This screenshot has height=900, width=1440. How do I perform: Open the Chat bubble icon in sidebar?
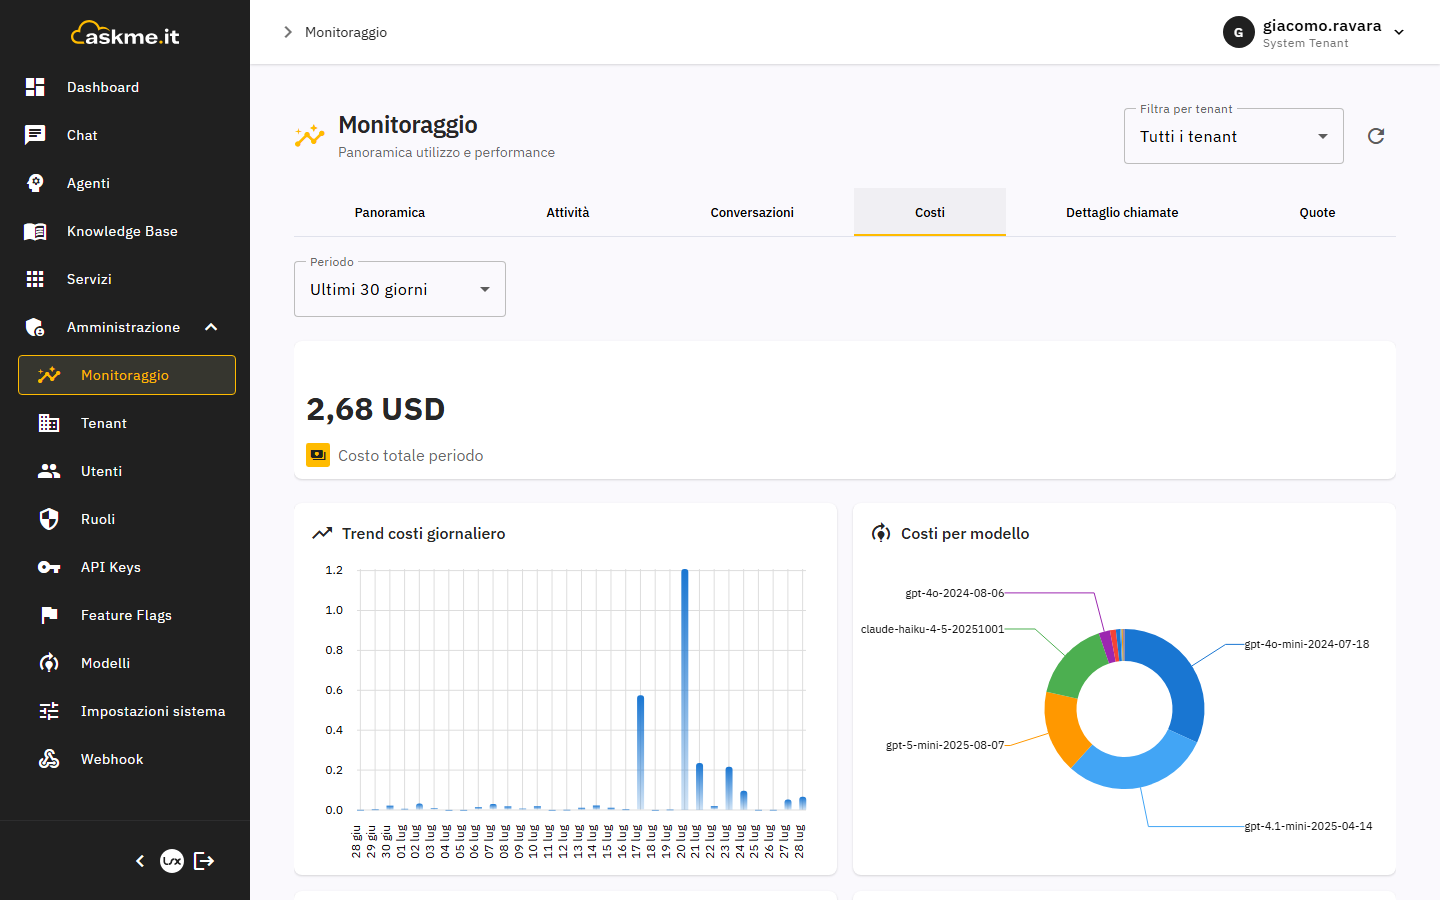point(35,135)
